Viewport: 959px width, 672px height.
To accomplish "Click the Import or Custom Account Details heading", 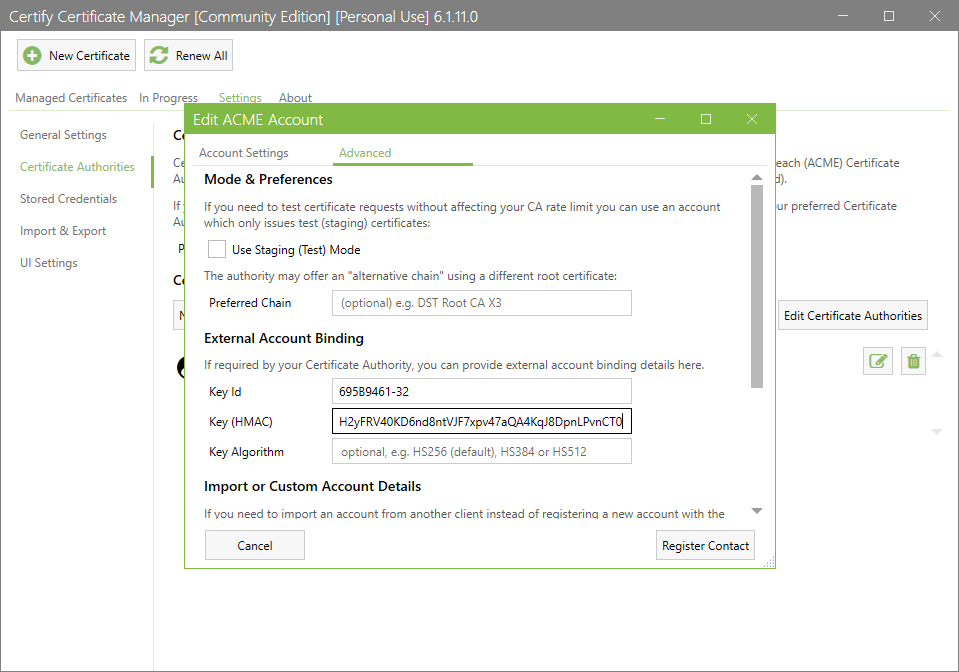I will tap(313, 486).
